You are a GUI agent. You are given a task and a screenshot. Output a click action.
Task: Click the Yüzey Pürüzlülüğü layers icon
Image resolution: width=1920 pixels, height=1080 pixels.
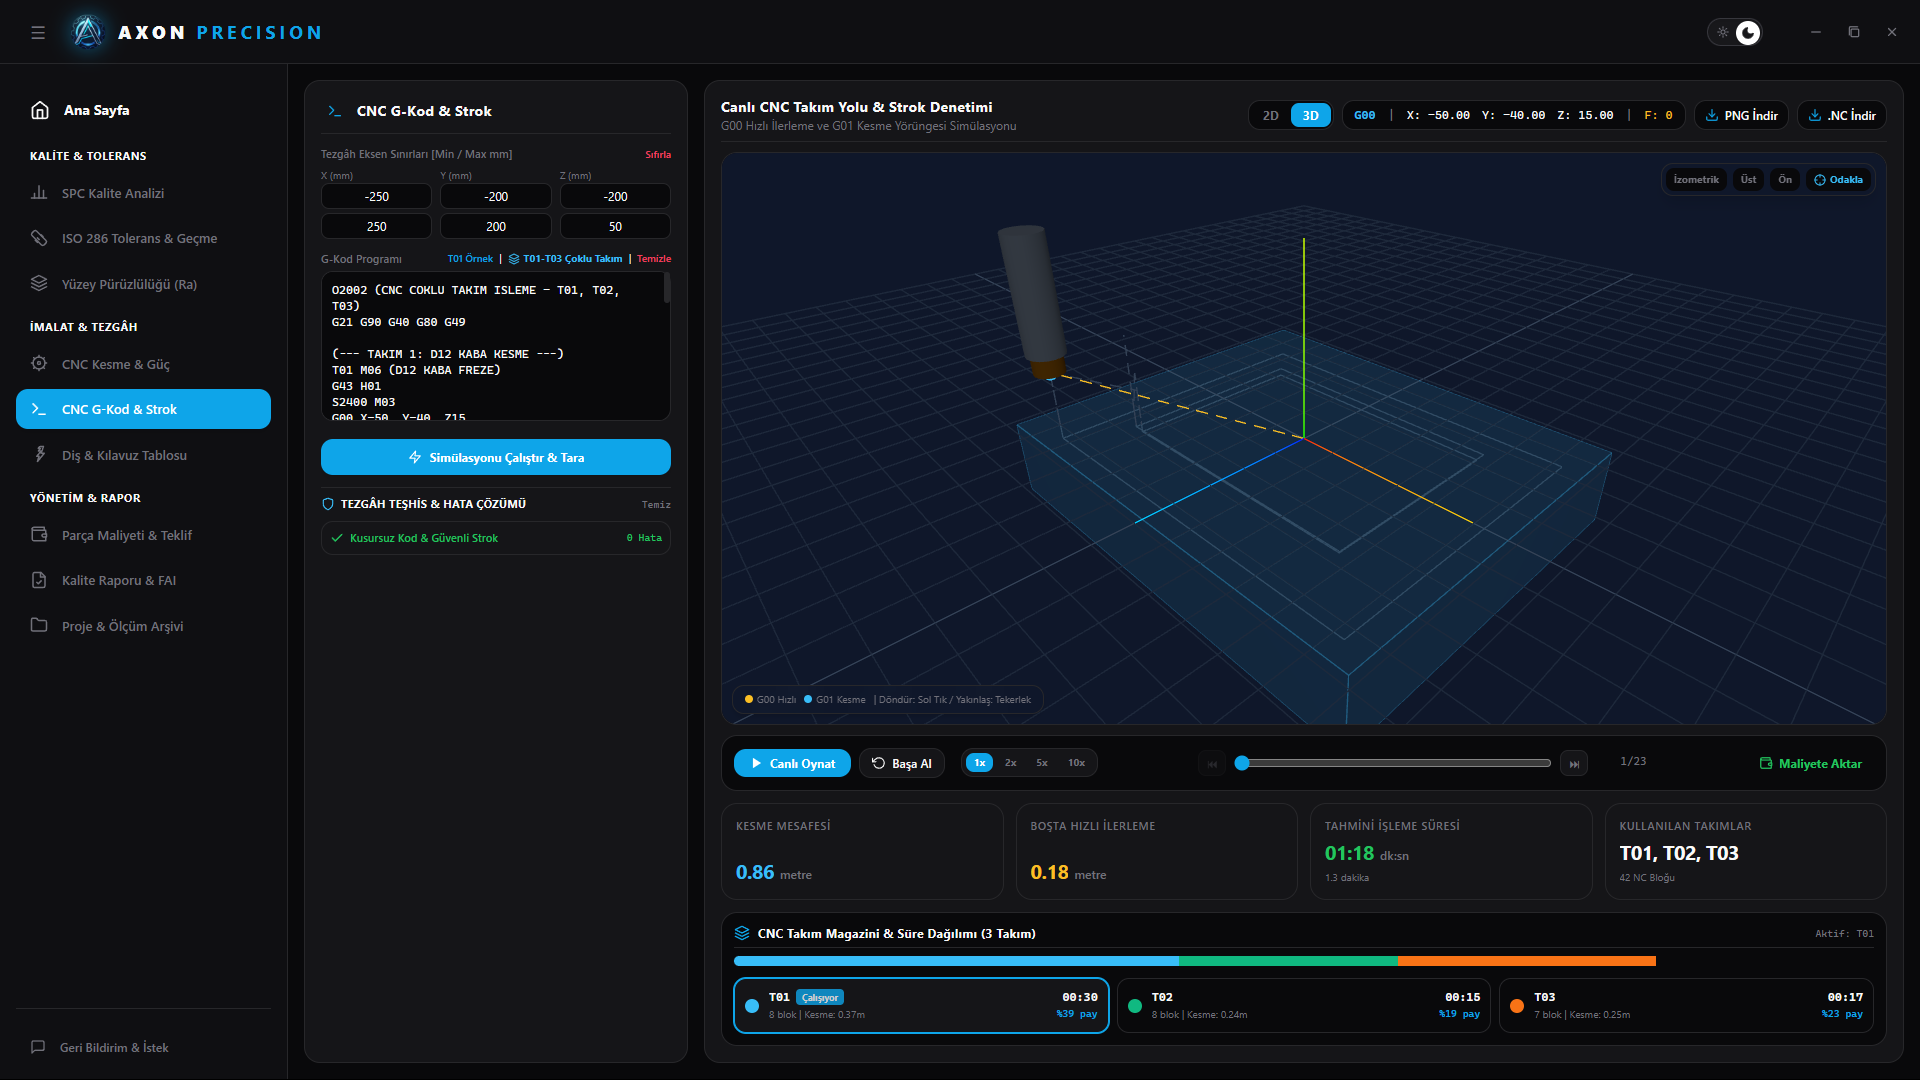[x=39, y=284]
